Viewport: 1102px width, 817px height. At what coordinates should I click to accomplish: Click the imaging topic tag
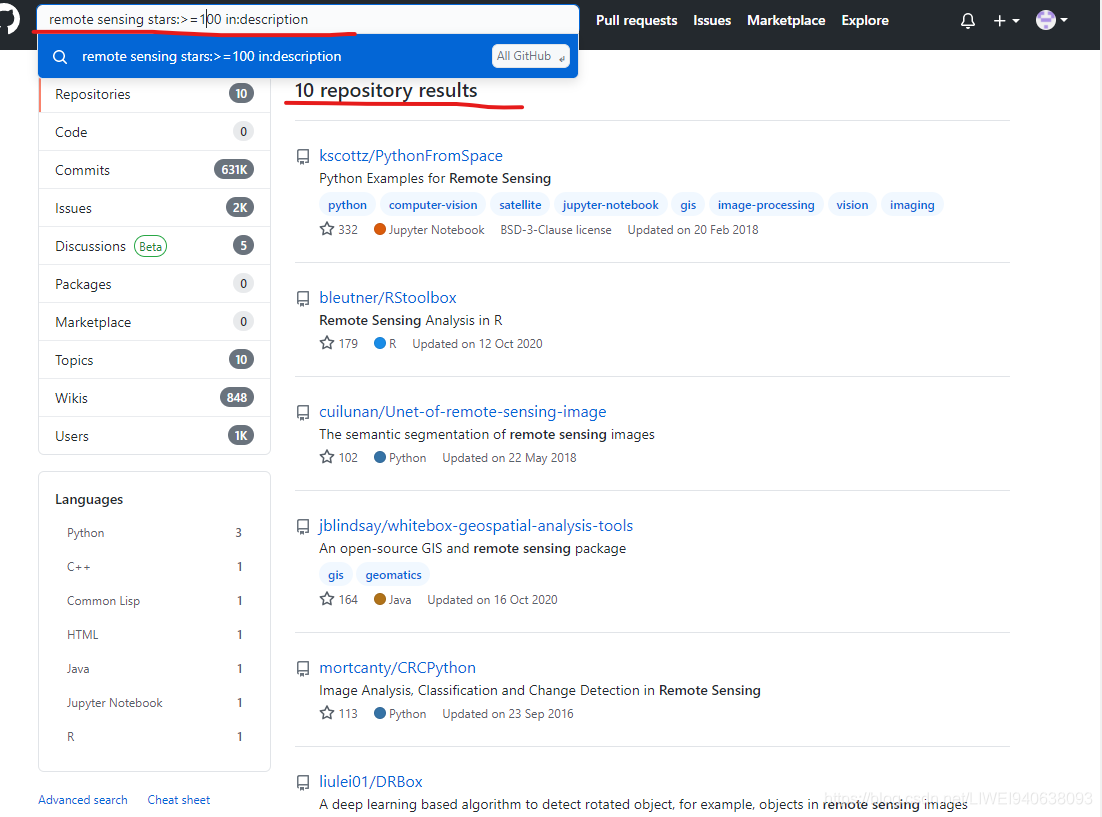912,205
